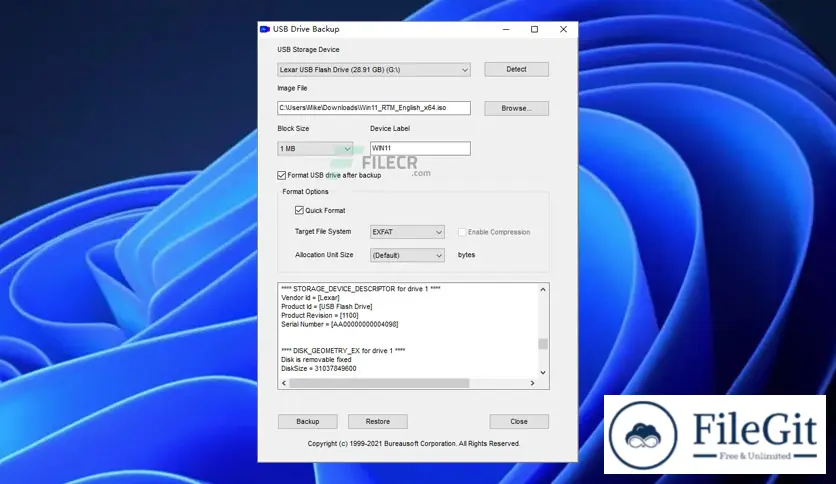The height and width of the screenshot is (484, 836).
Task: Click the USB Drive Backup app icon in title bar
Action: point(264,29)
